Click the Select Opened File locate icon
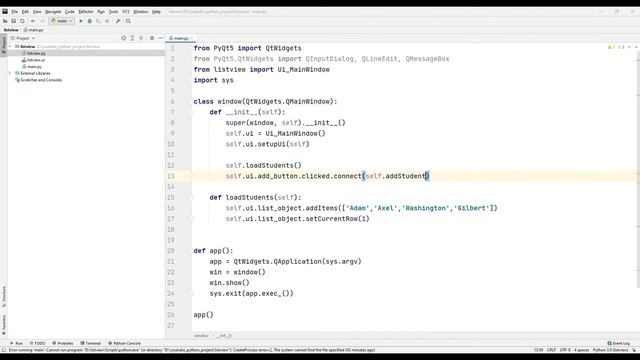This screenshot has width=640, height=360. click(x=123, y=38)
